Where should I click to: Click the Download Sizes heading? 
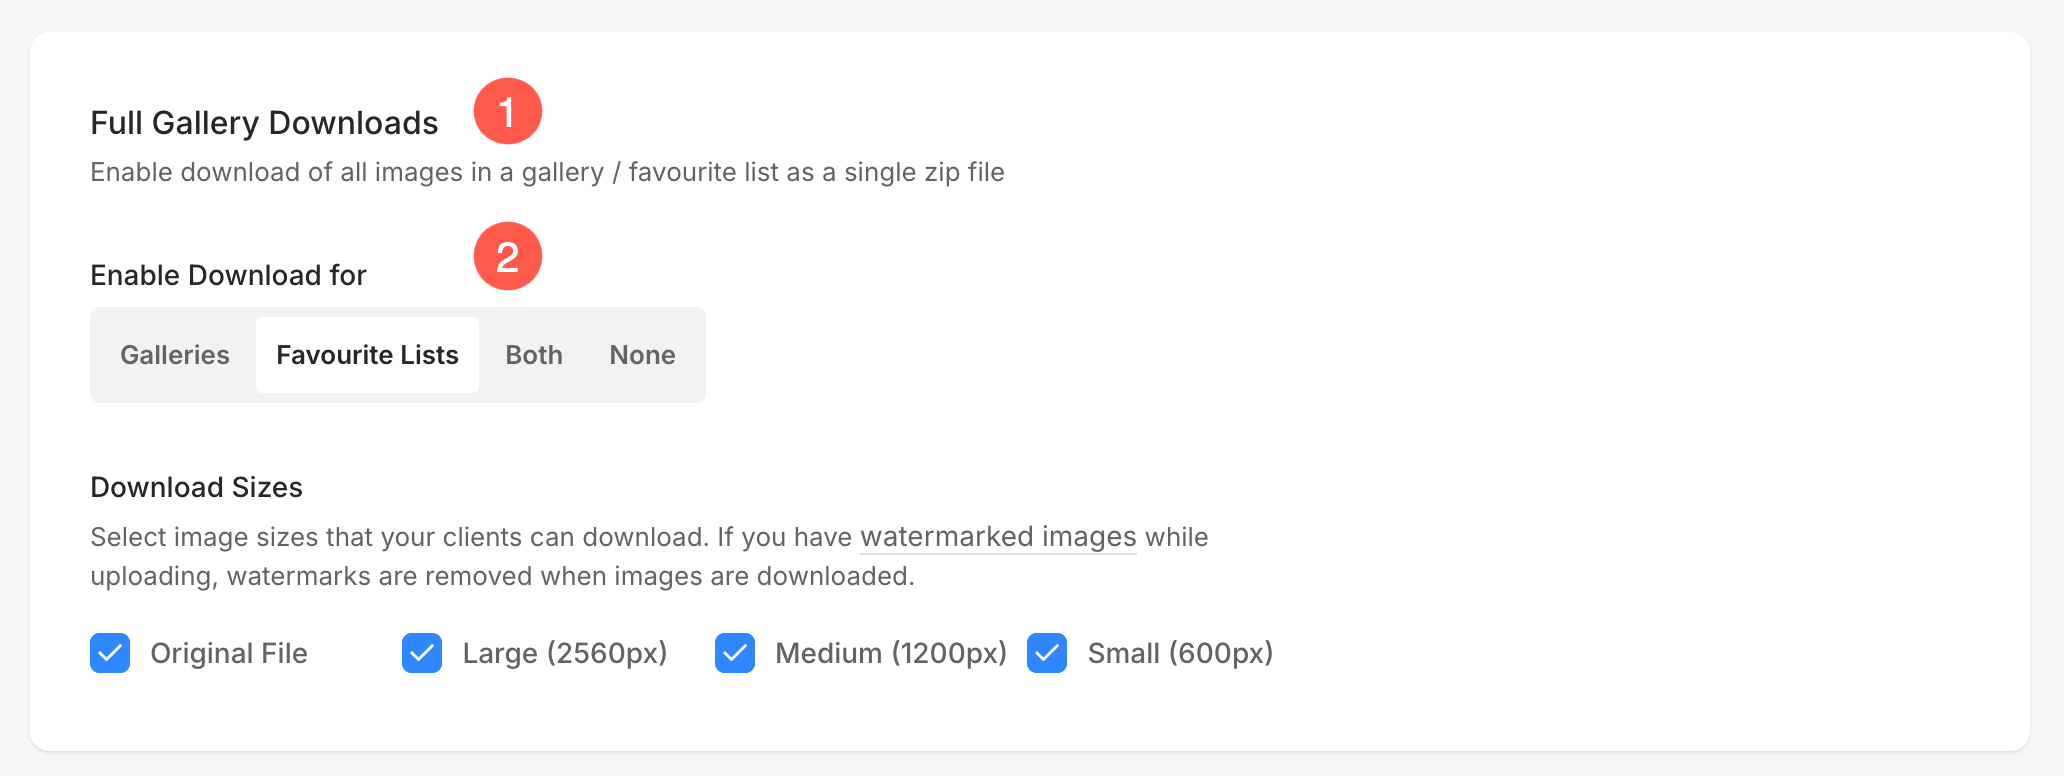(196, 487)
